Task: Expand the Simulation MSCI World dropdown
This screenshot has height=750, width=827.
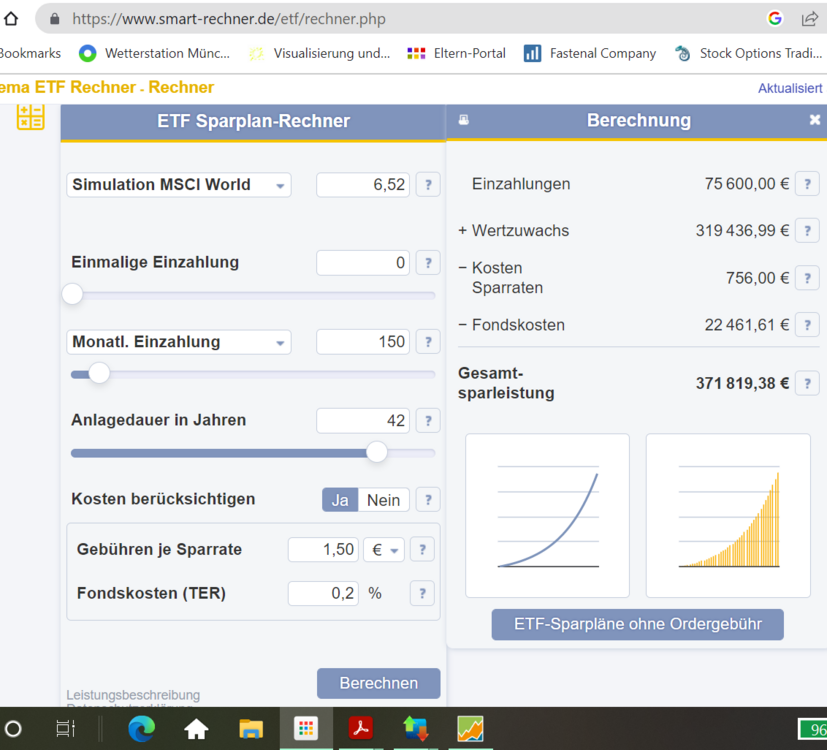Action: pos(179,185)
